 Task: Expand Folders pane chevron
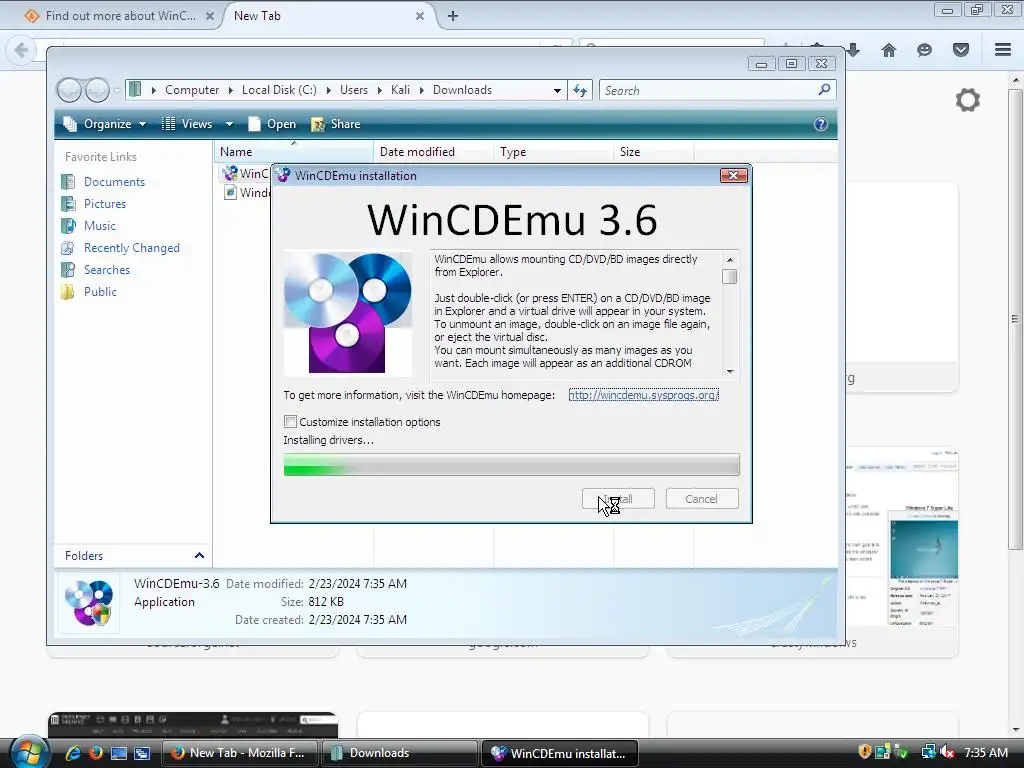[x=199, y=555]
